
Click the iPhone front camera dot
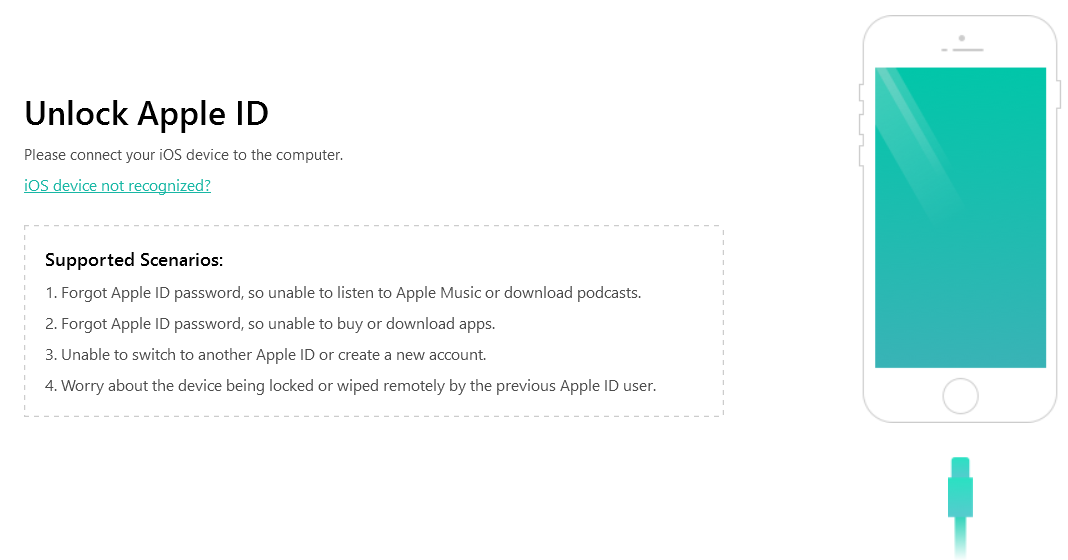[x=961, y=38]
